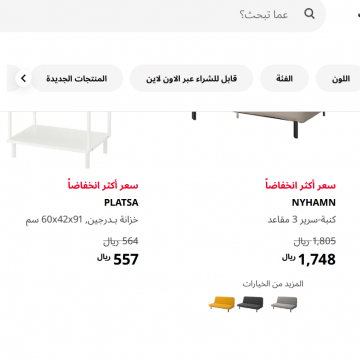Viewport: 360px width, 360px height.
Task: Select the yellow NYHAMN sofa variant
Action: tap(222, 304)
